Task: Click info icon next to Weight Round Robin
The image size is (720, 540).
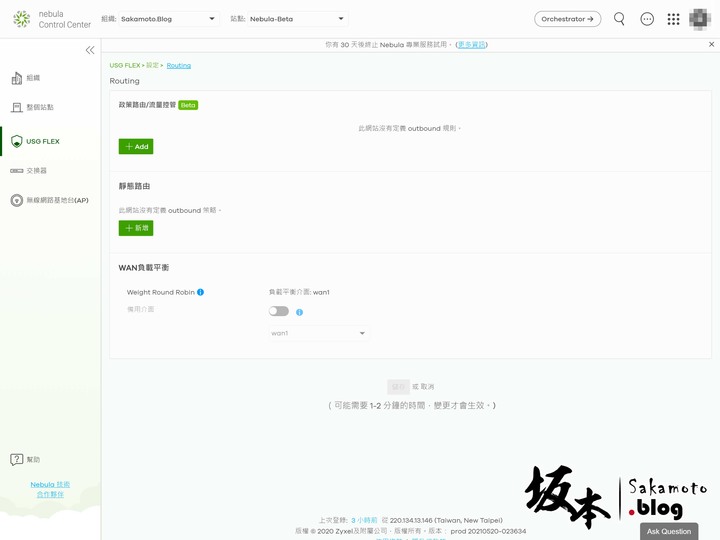Action: pyautogui.click(x=200, y=292)
